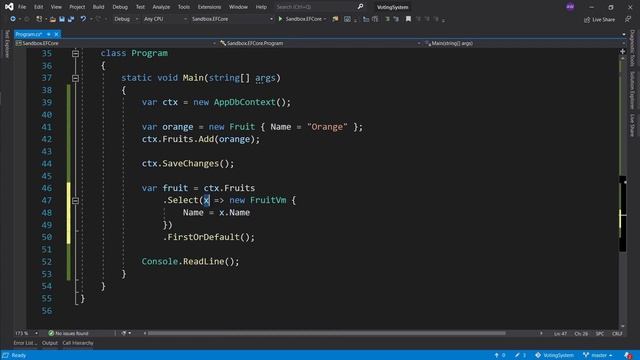Open the File menu
Image resolution: width=640 pixels, height=360 pixels.
coord(22,7)
